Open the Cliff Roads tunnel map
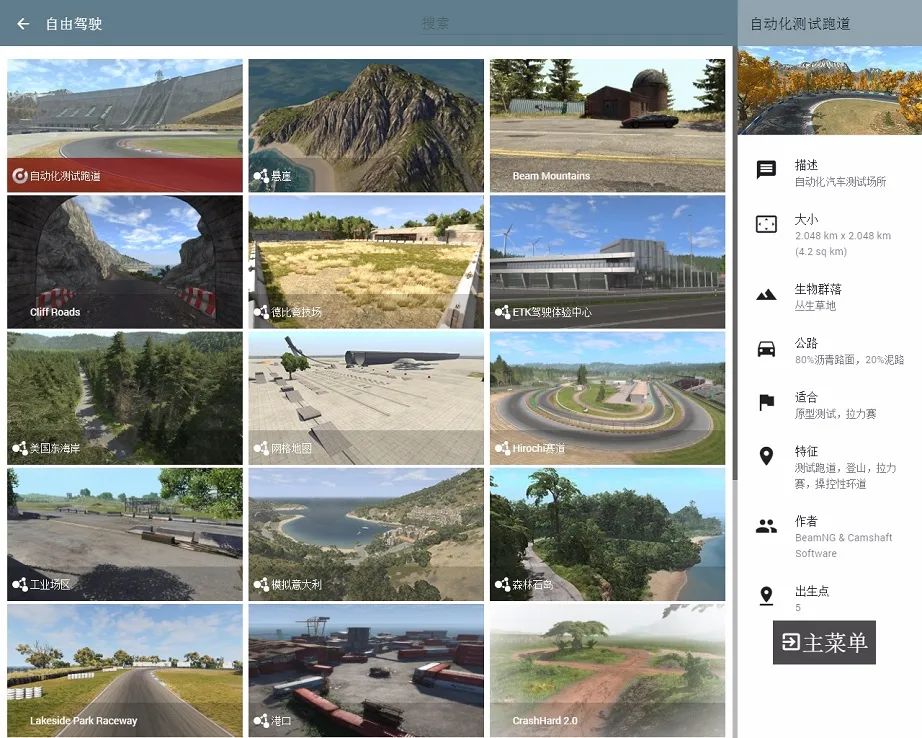The height and width of the screenshot is (738, 922). [x=125, y=262]
